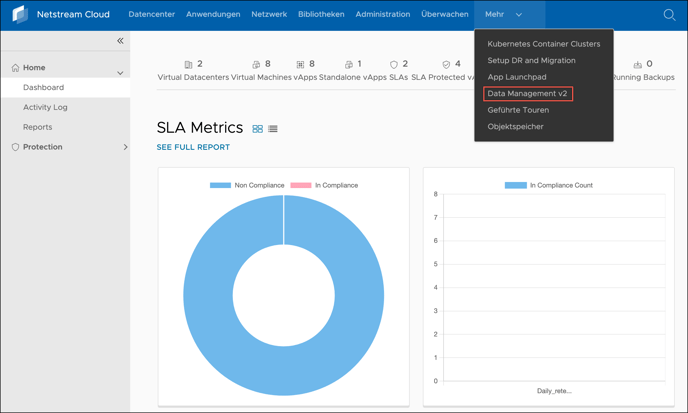Toggle In Compliance Count legend swatch
688x413 pixels.
[516, 185]
